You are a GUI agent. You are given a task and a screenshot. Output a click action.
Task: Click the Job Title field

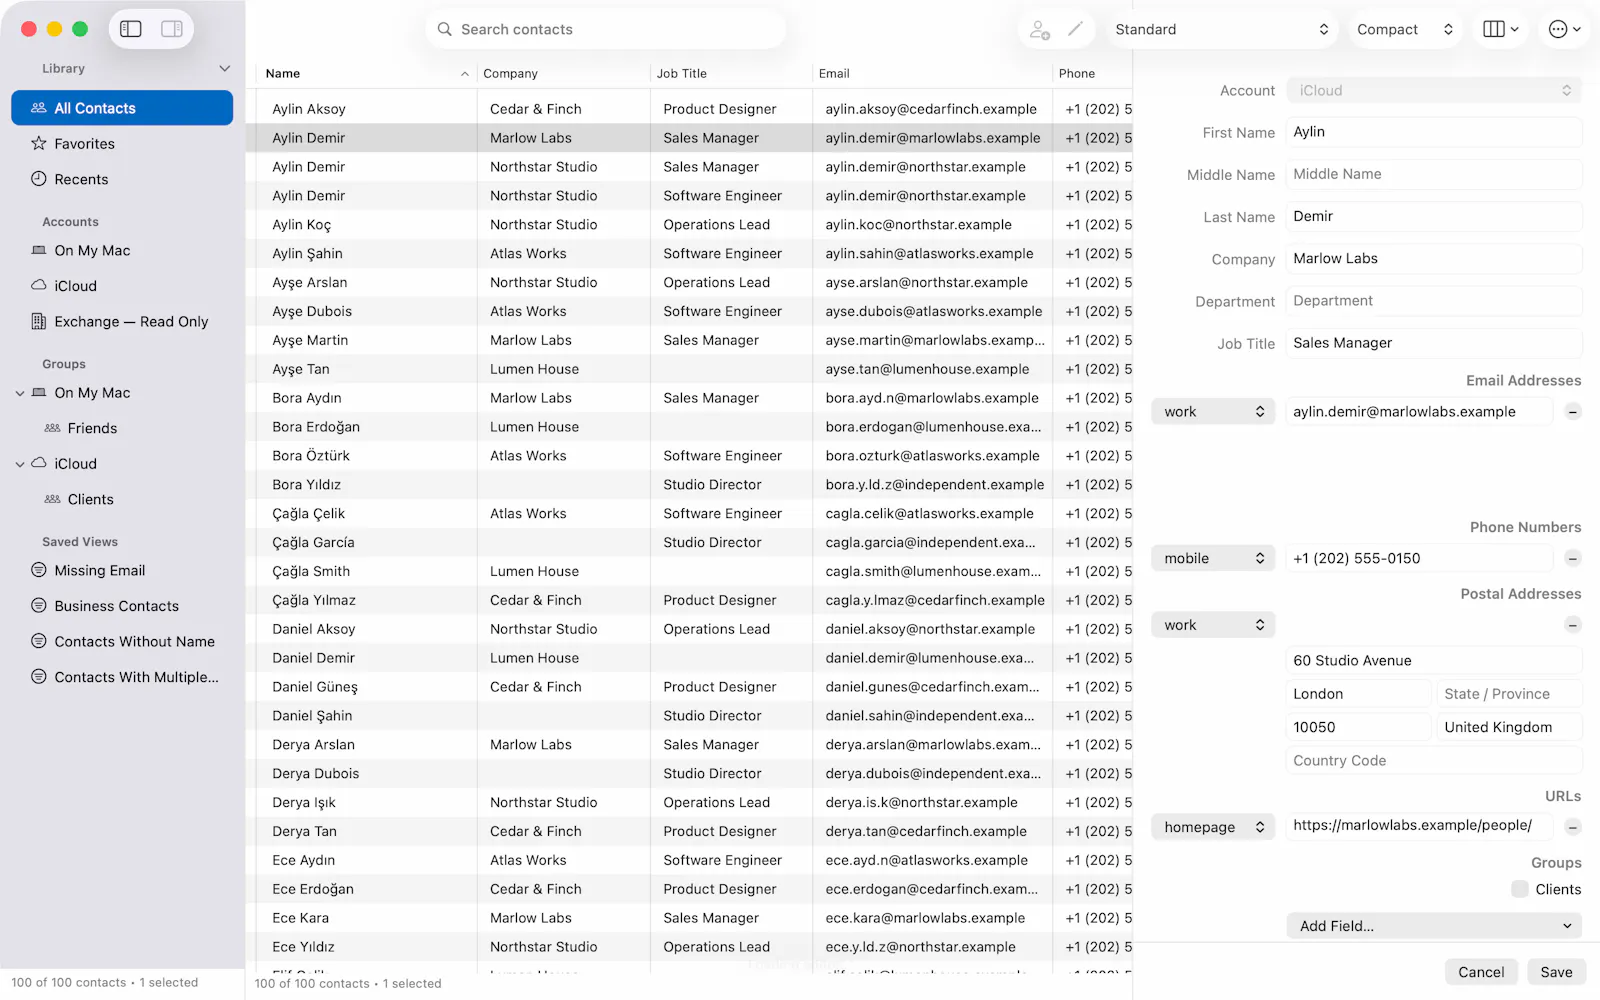(x=1434, y=343)
